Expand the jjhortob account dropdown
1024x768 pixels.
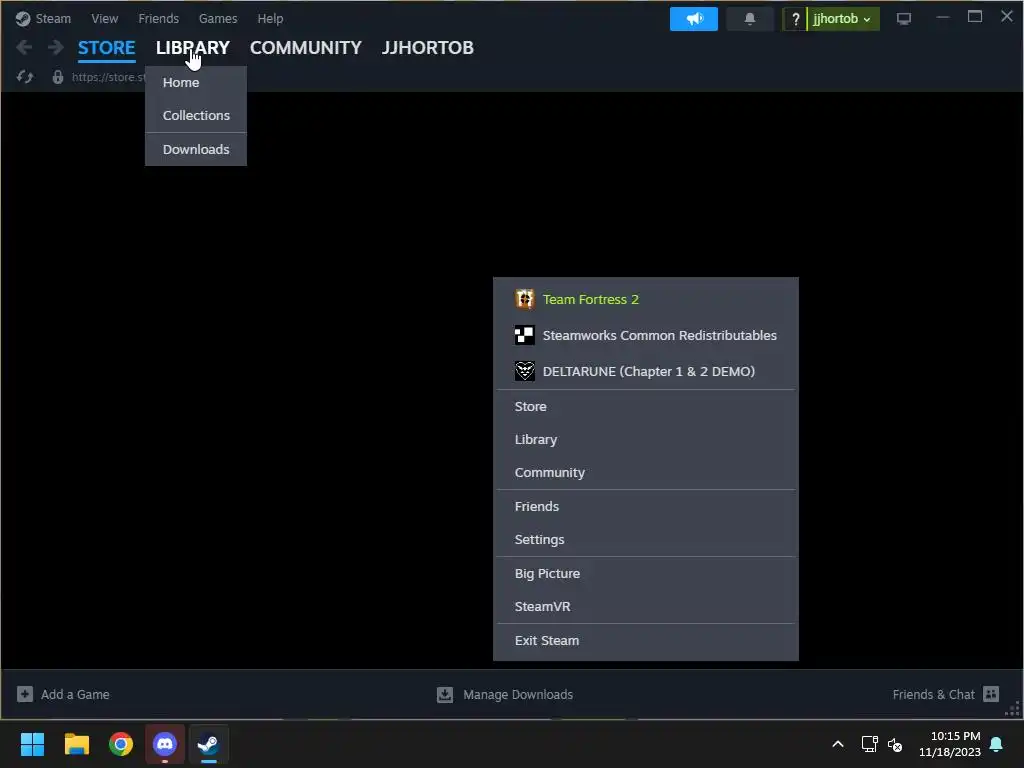[843, 19]
